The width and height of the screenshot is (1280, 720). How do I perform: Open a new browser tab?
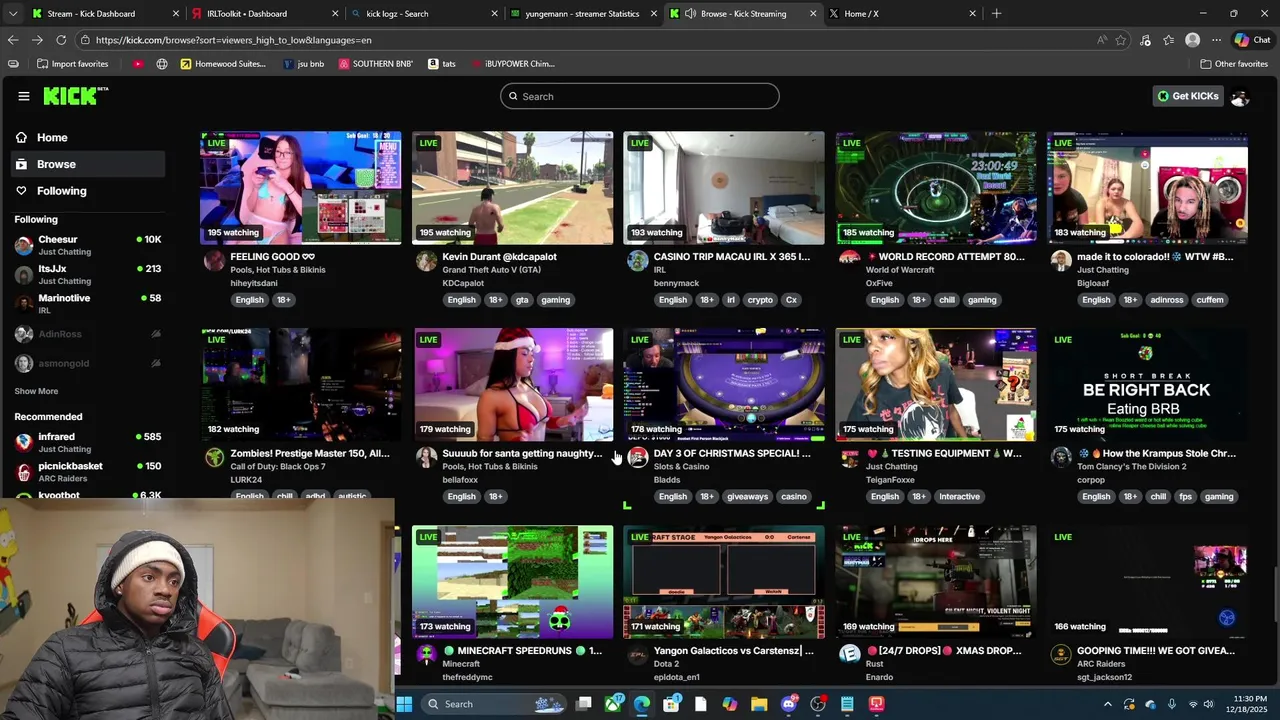point(996,14)
